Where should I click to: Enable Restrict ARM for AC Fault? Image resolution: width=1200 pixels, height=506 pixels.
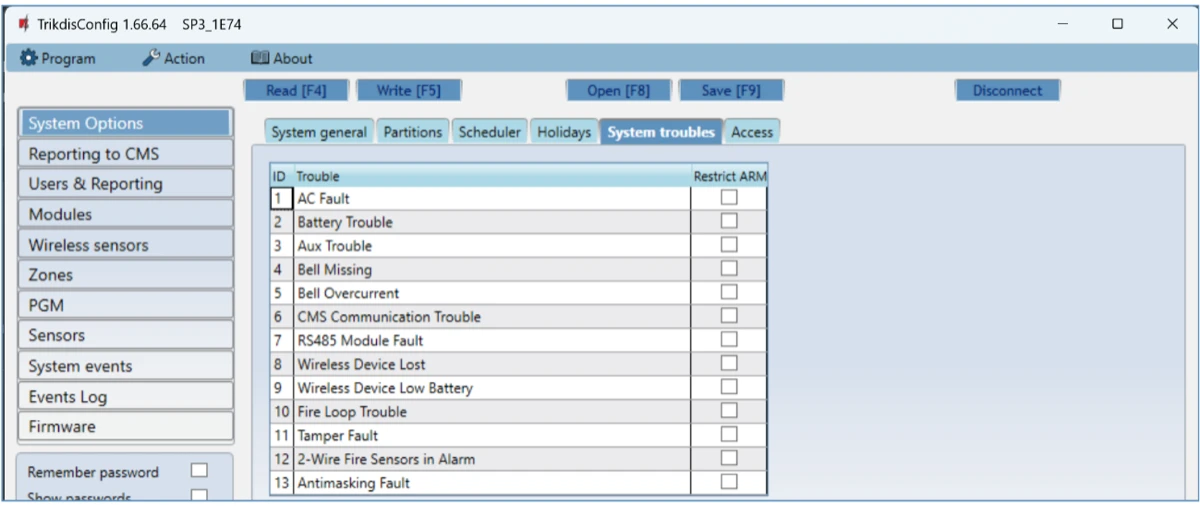pyautogui.click(x=729, y=198)
